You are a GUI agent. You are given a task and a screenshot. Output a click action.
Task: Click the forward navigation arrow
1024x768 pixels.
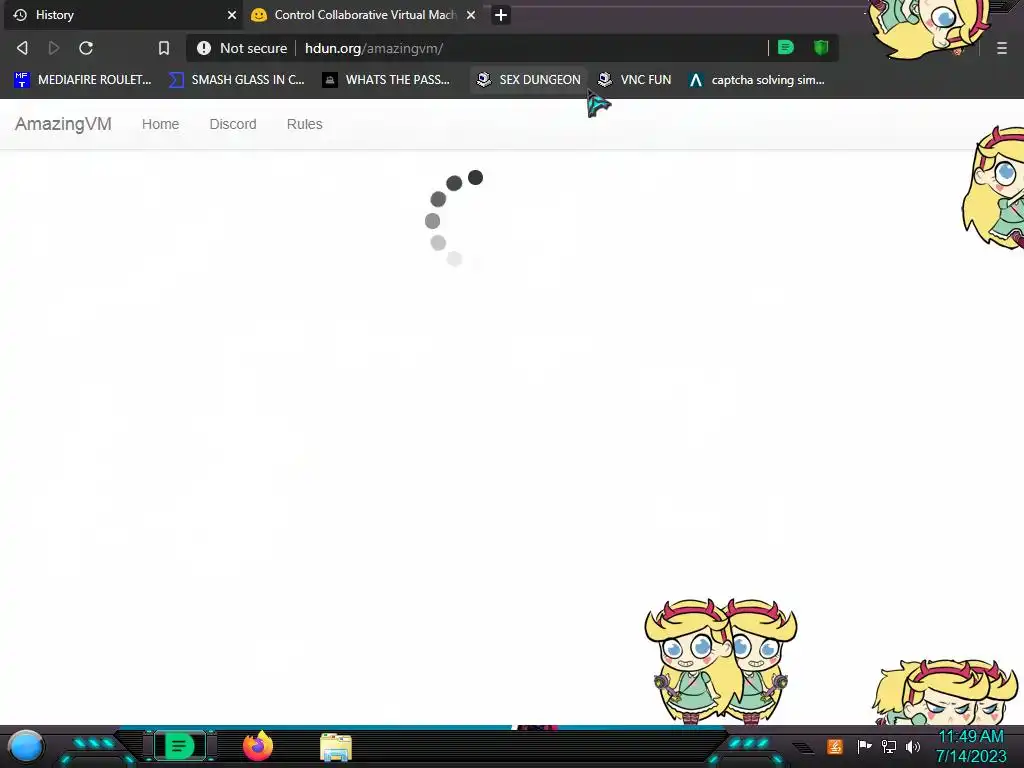[54, 48]
